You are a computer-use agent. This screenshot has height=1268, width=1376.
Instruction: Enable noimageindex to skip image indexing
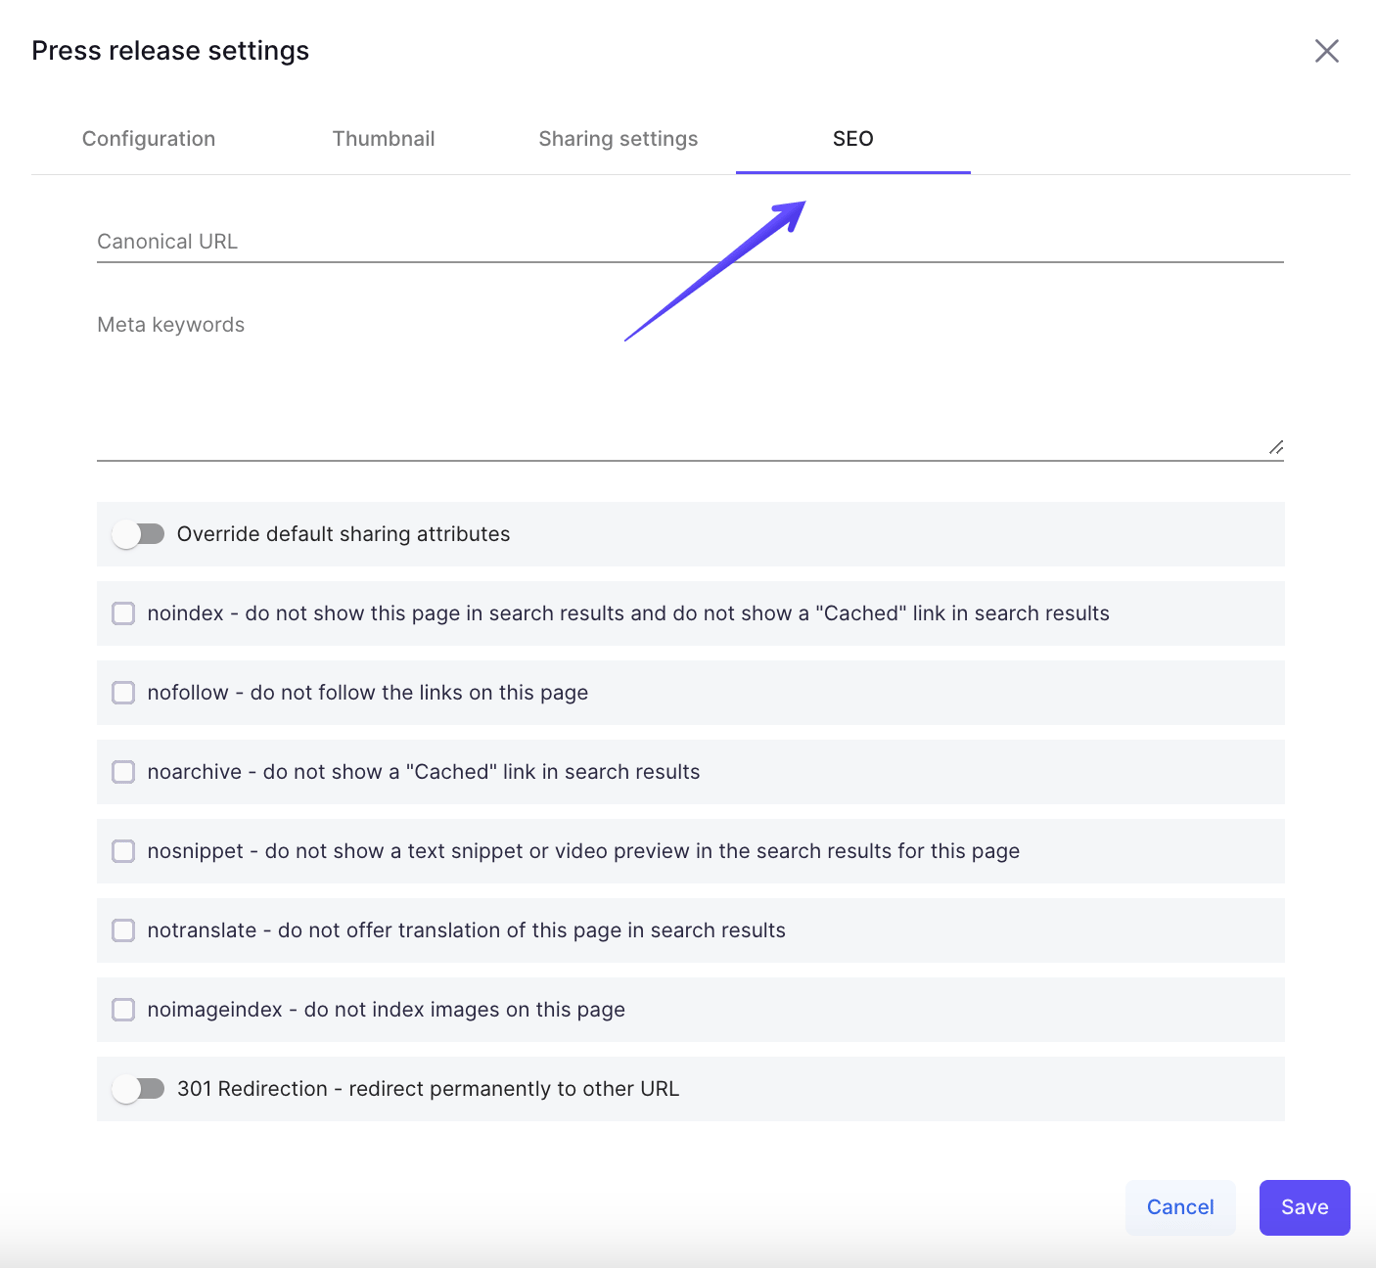[x=122, y=1009]
